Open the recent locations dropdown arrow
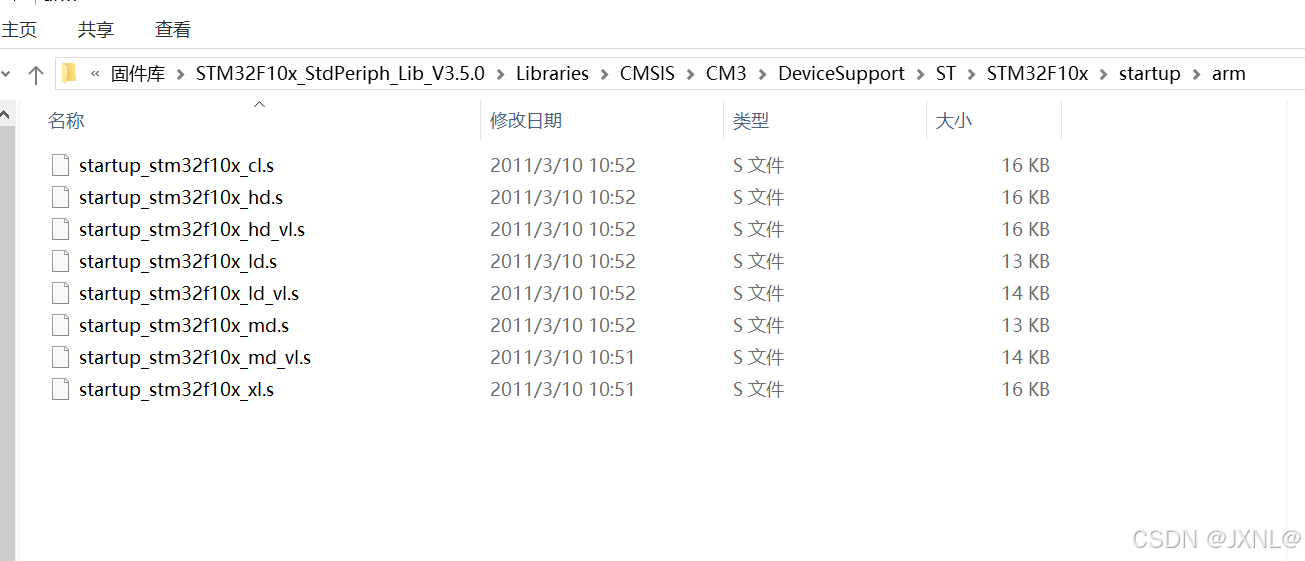This screenshot has width=1305, height=561. coord(6,74)
